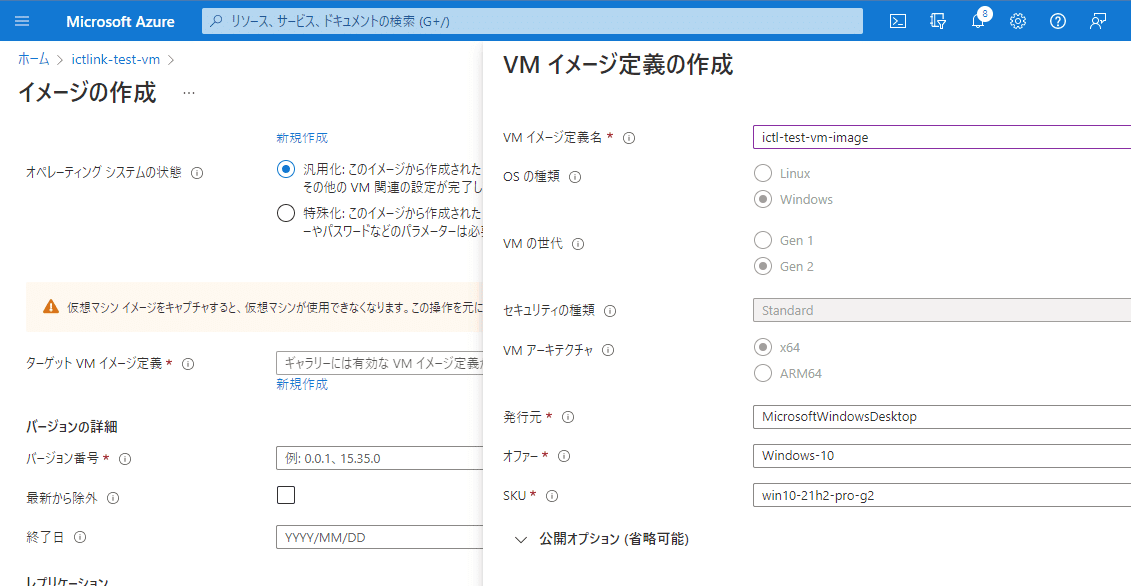This screenshot has width=1131, height=586.
Task: Select the 特殊化 radio option
Action: tap(286, 213)
